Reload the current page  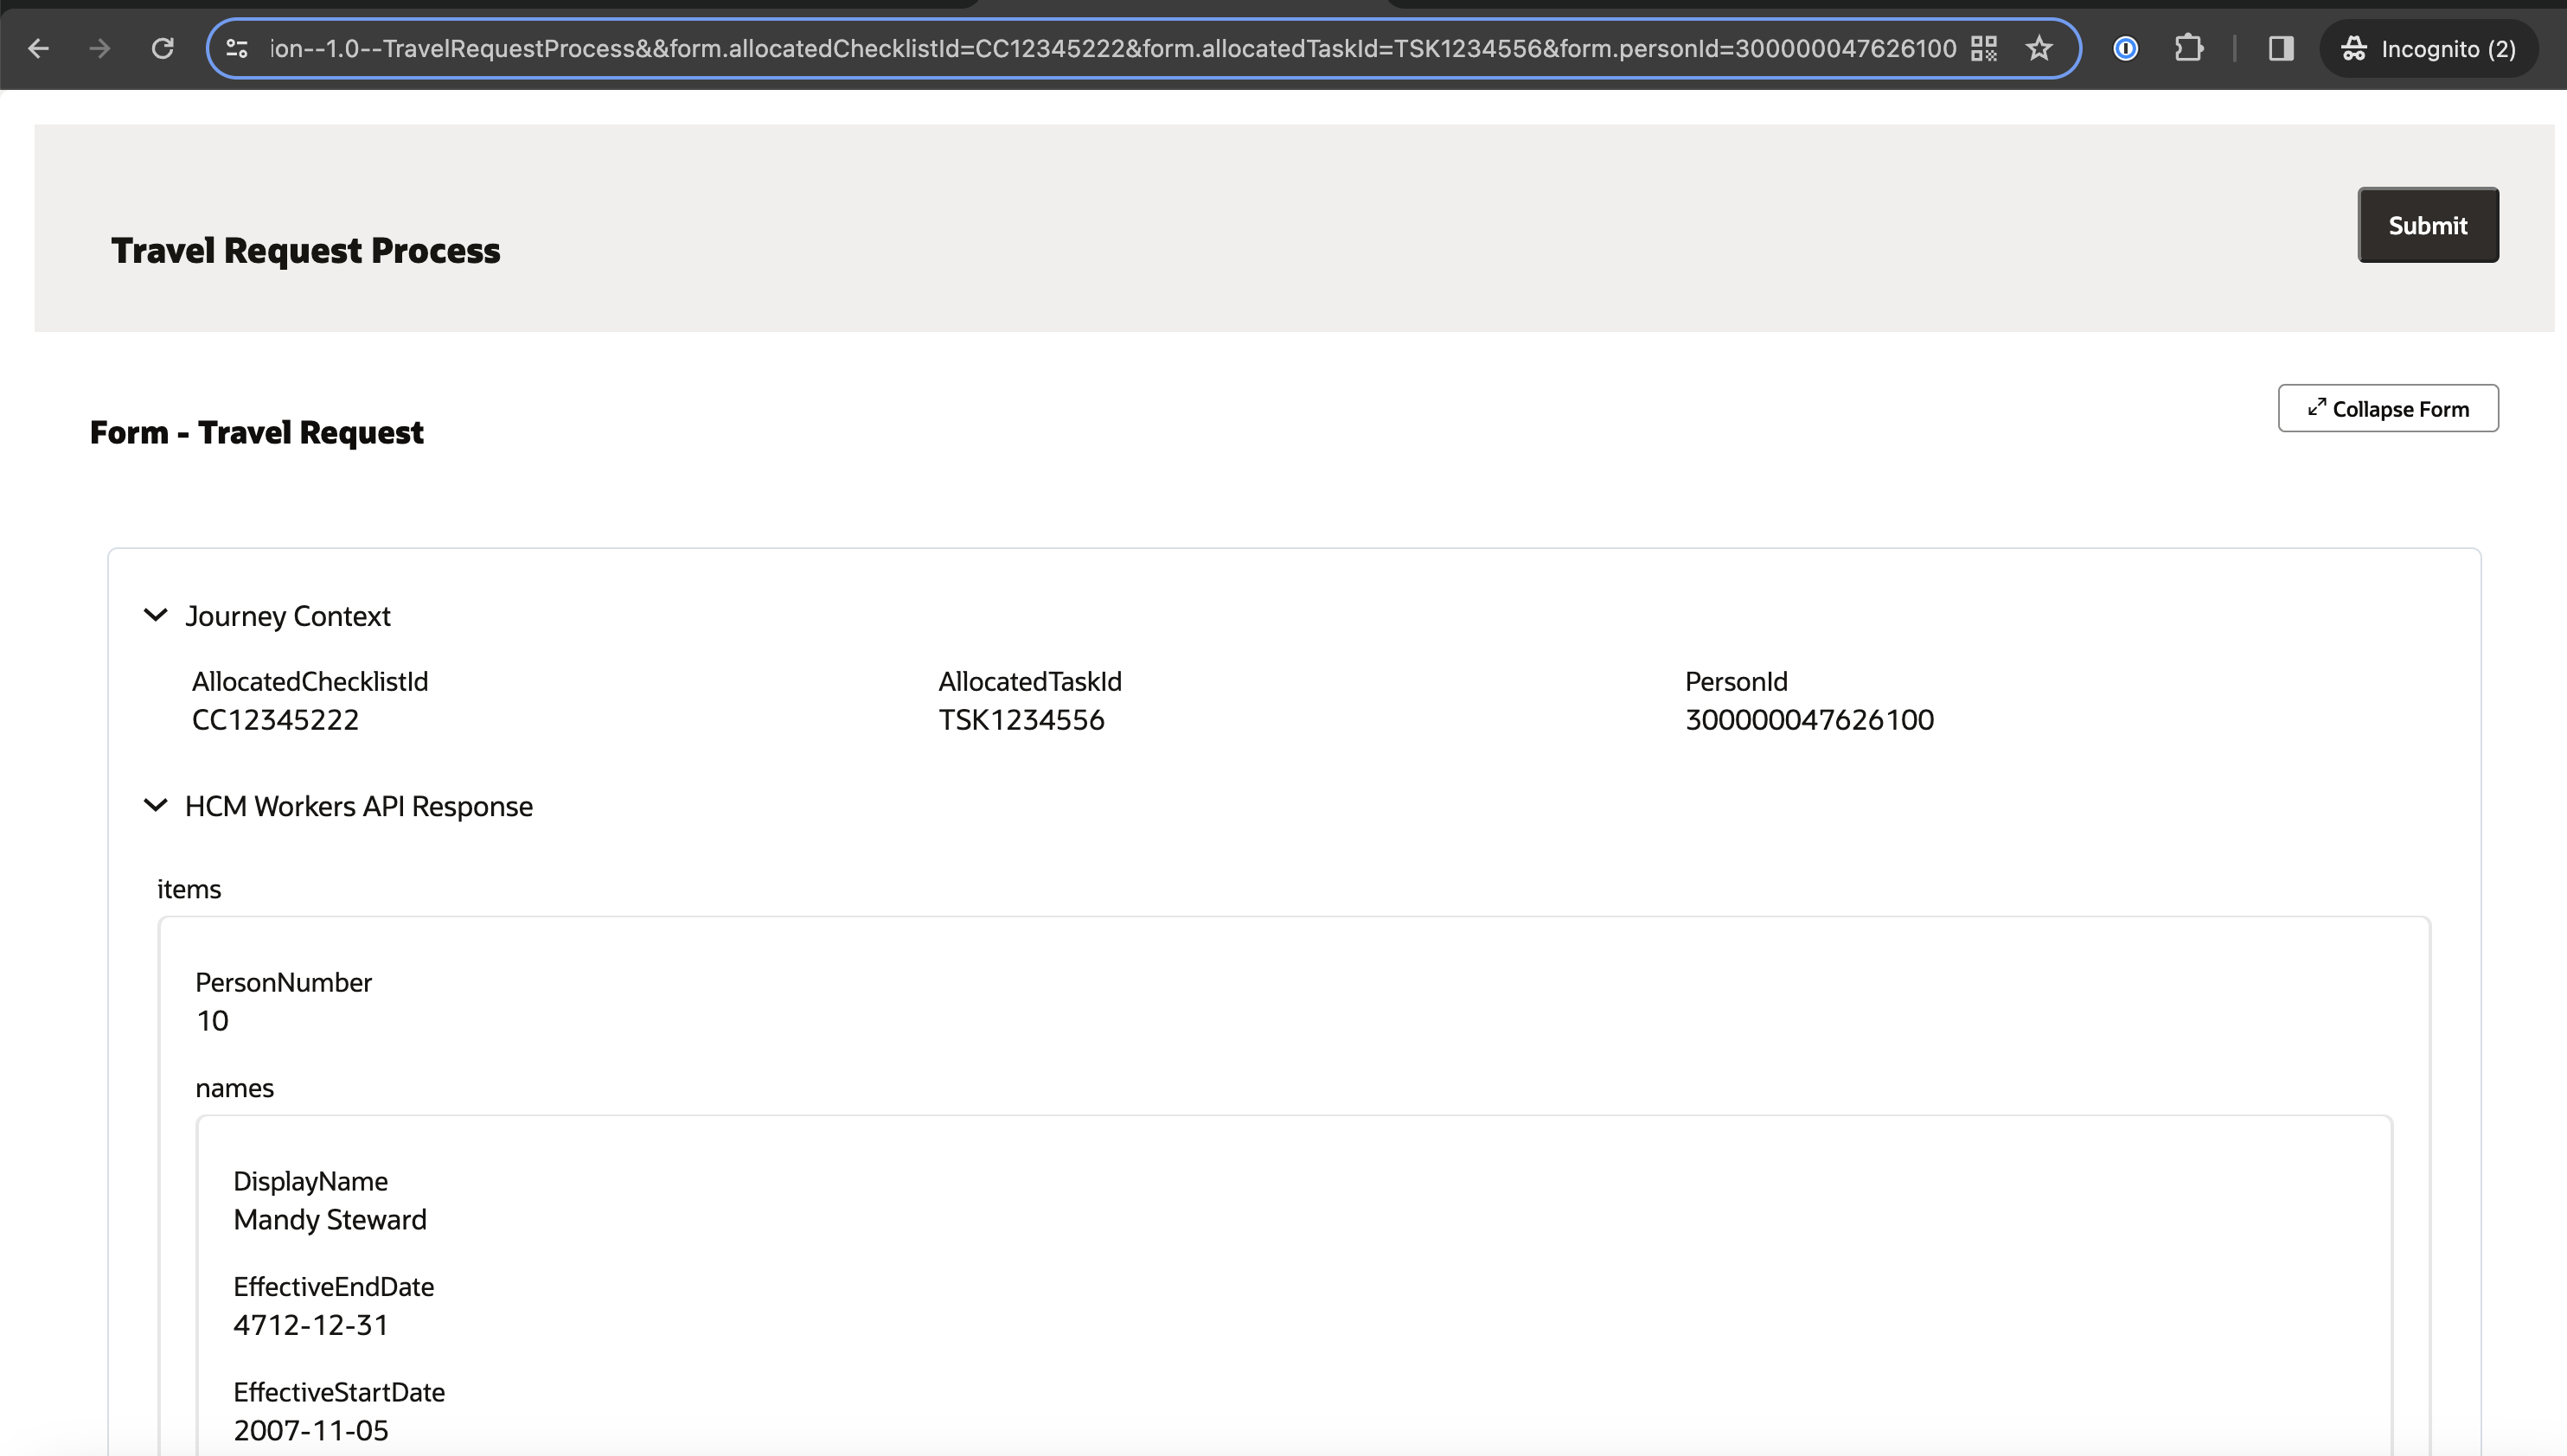[x=162, y=48]
